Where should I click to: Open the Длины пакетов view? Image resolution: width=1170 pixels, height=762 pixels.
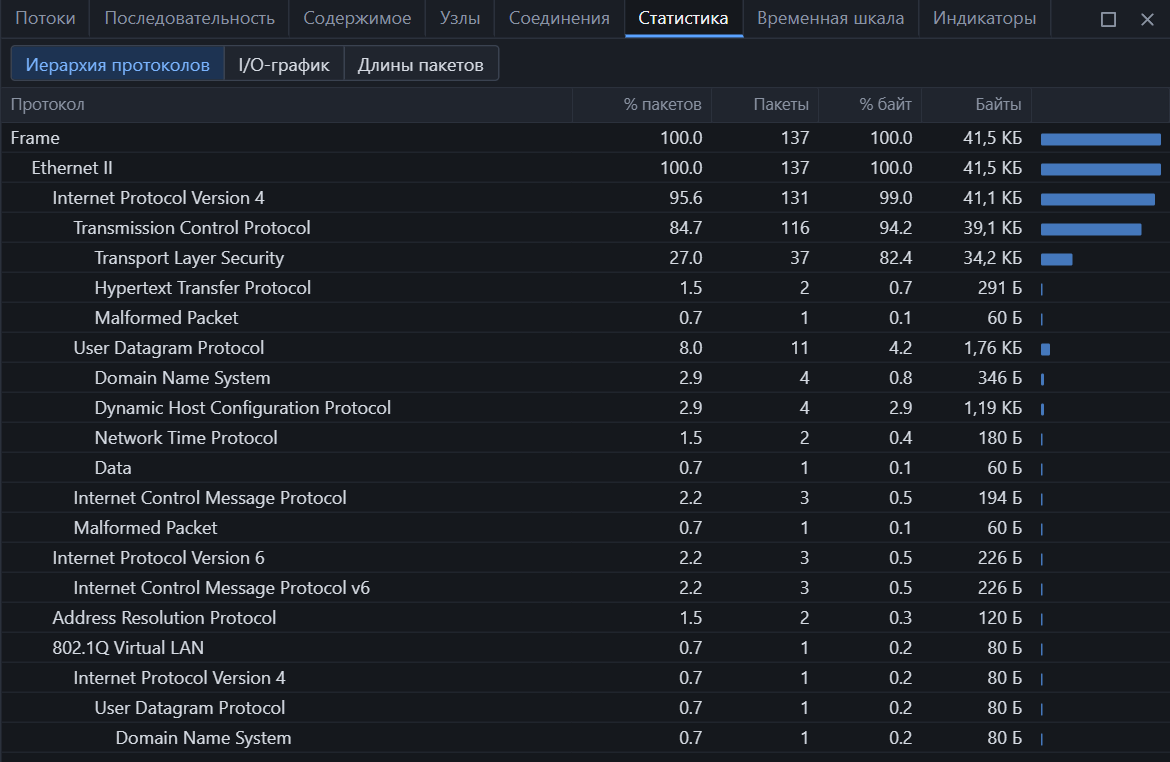tap(421, 64)
